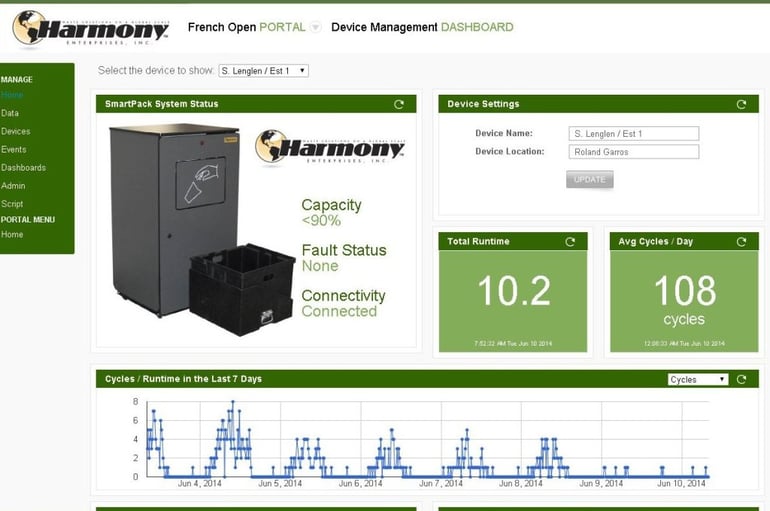Open Events from the sidebar menu
The width and height of the screenshot is (770, 511).
[14, 149]
